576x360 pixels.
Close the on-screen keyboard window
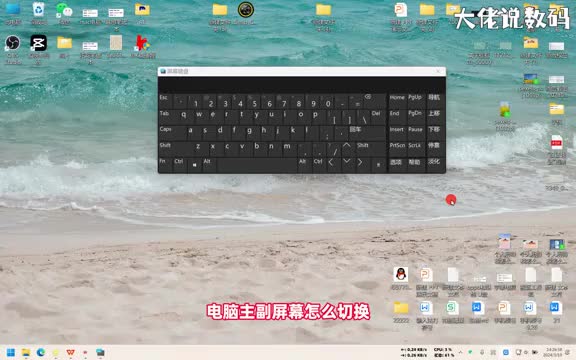click(438, 71)
